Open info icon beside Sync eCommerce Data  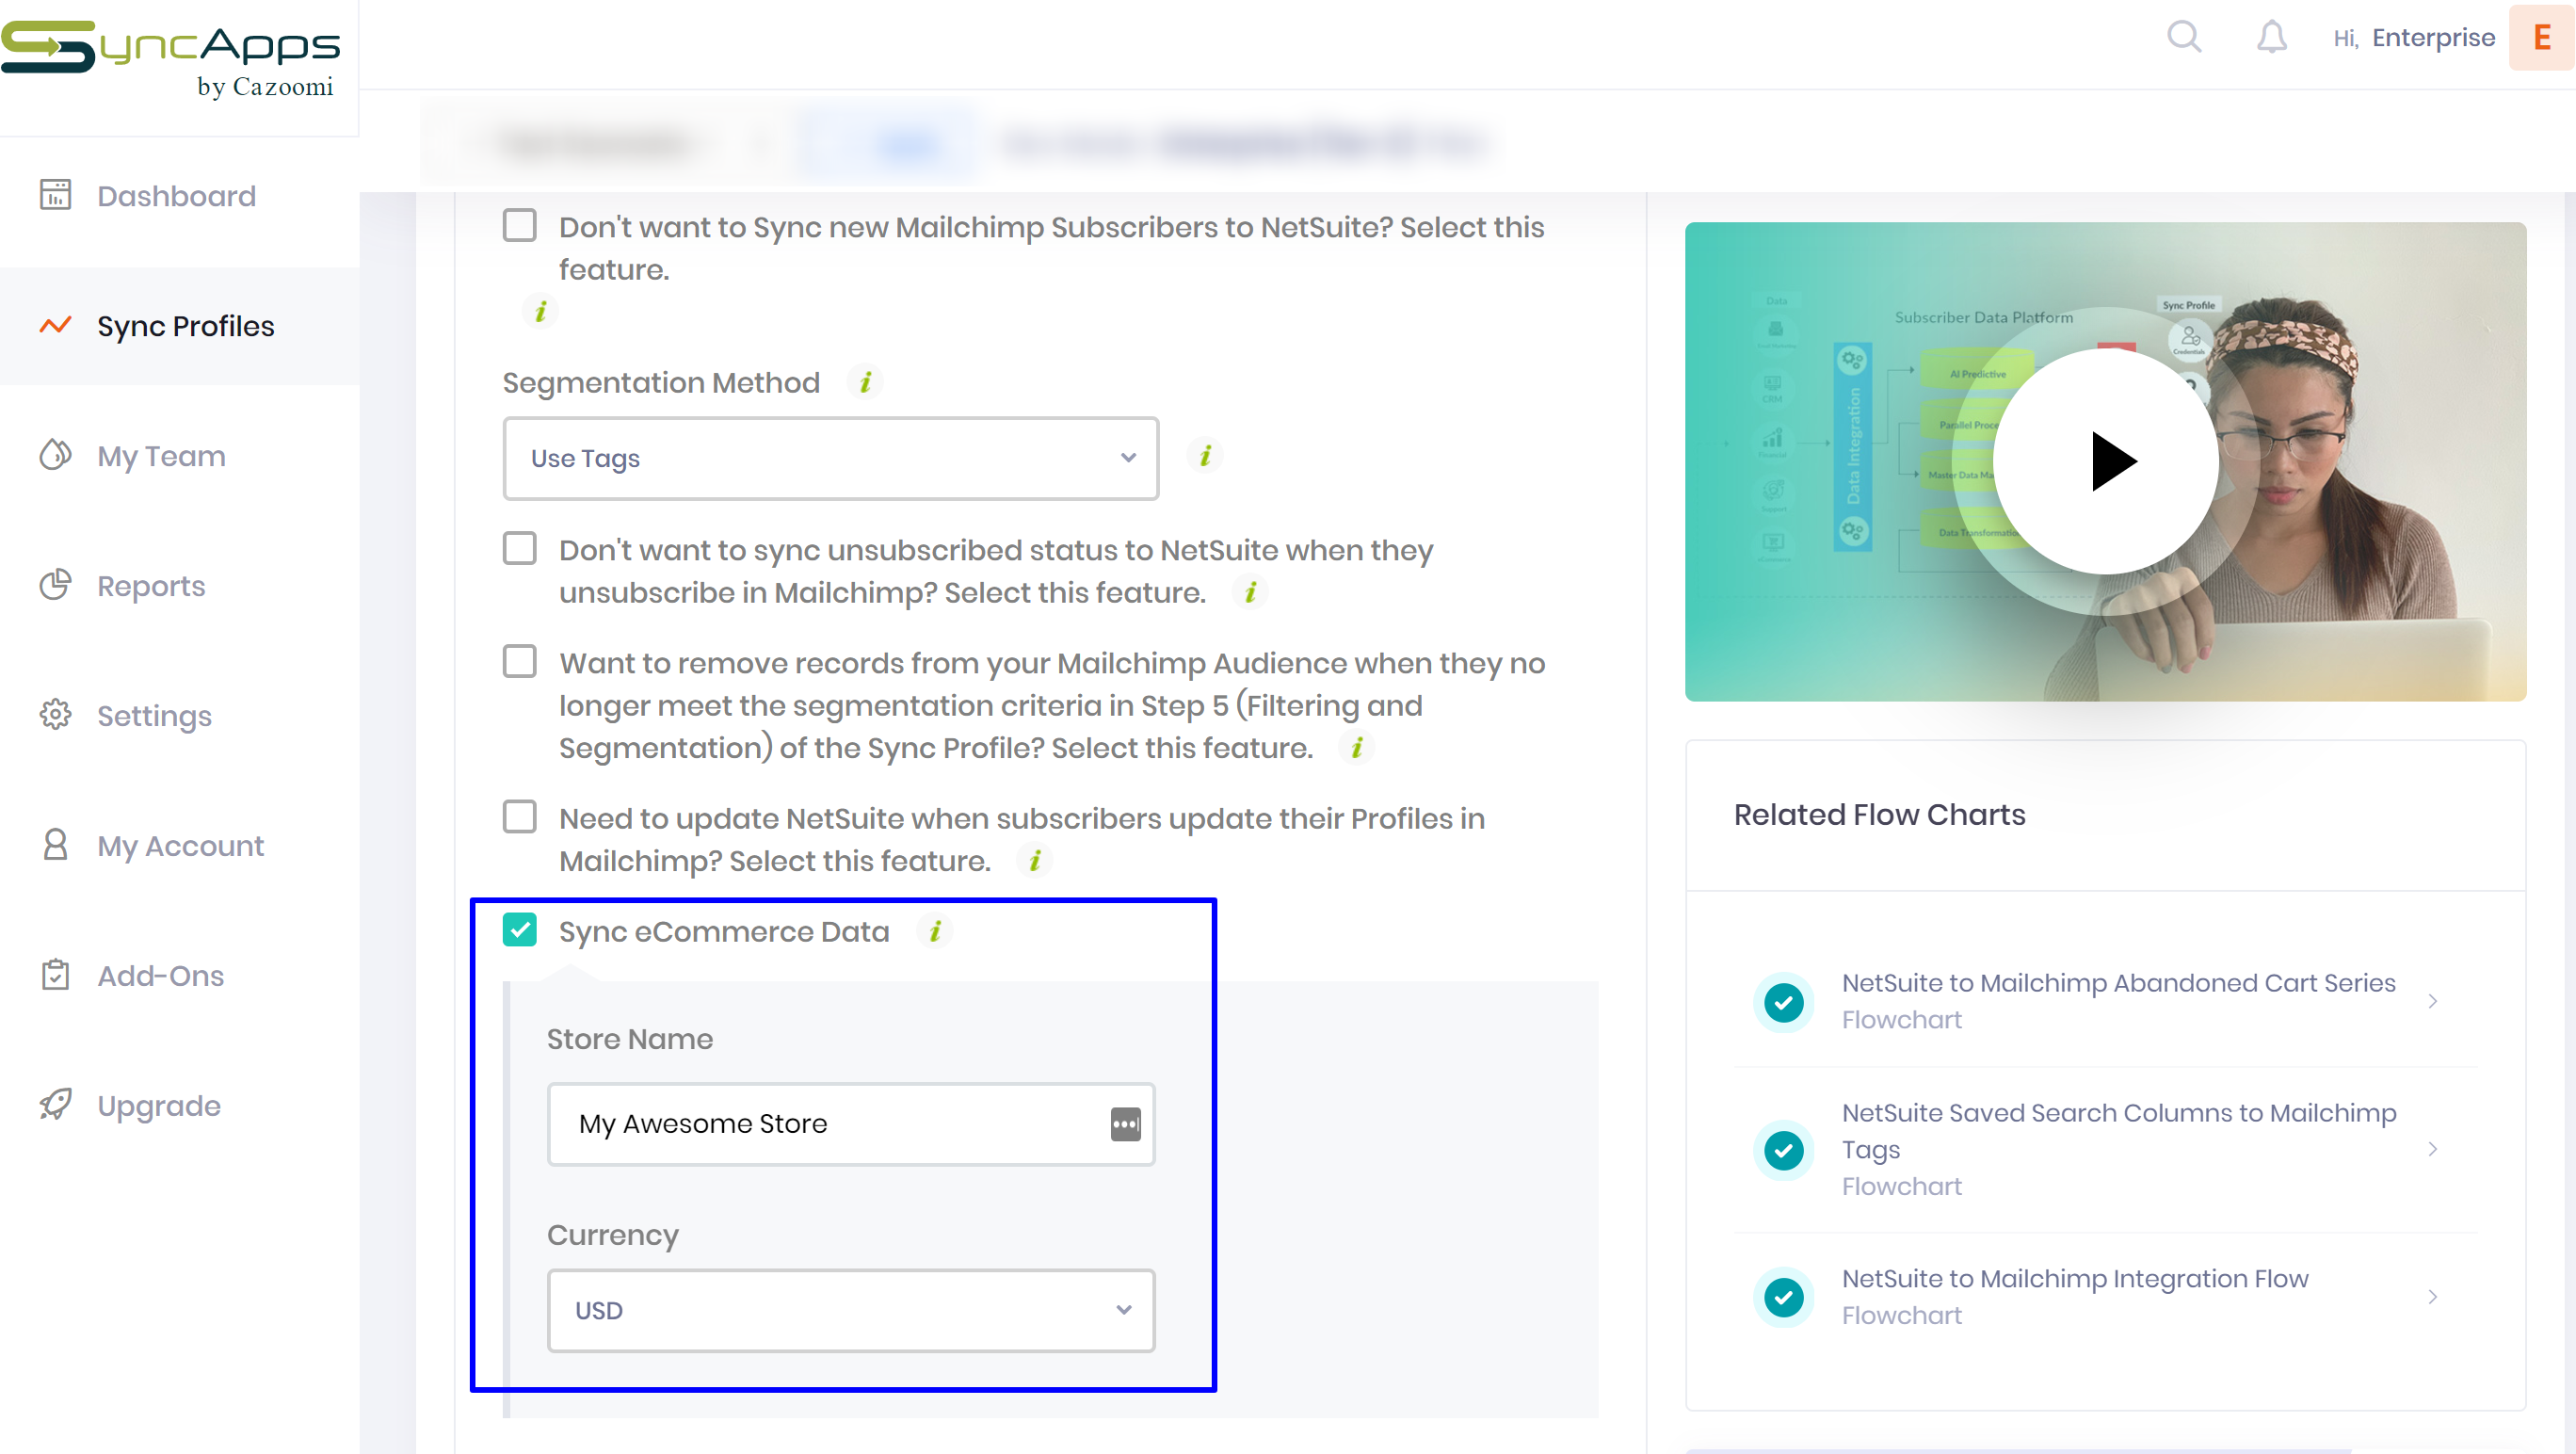pyautogui.click(x=935, y=931)
